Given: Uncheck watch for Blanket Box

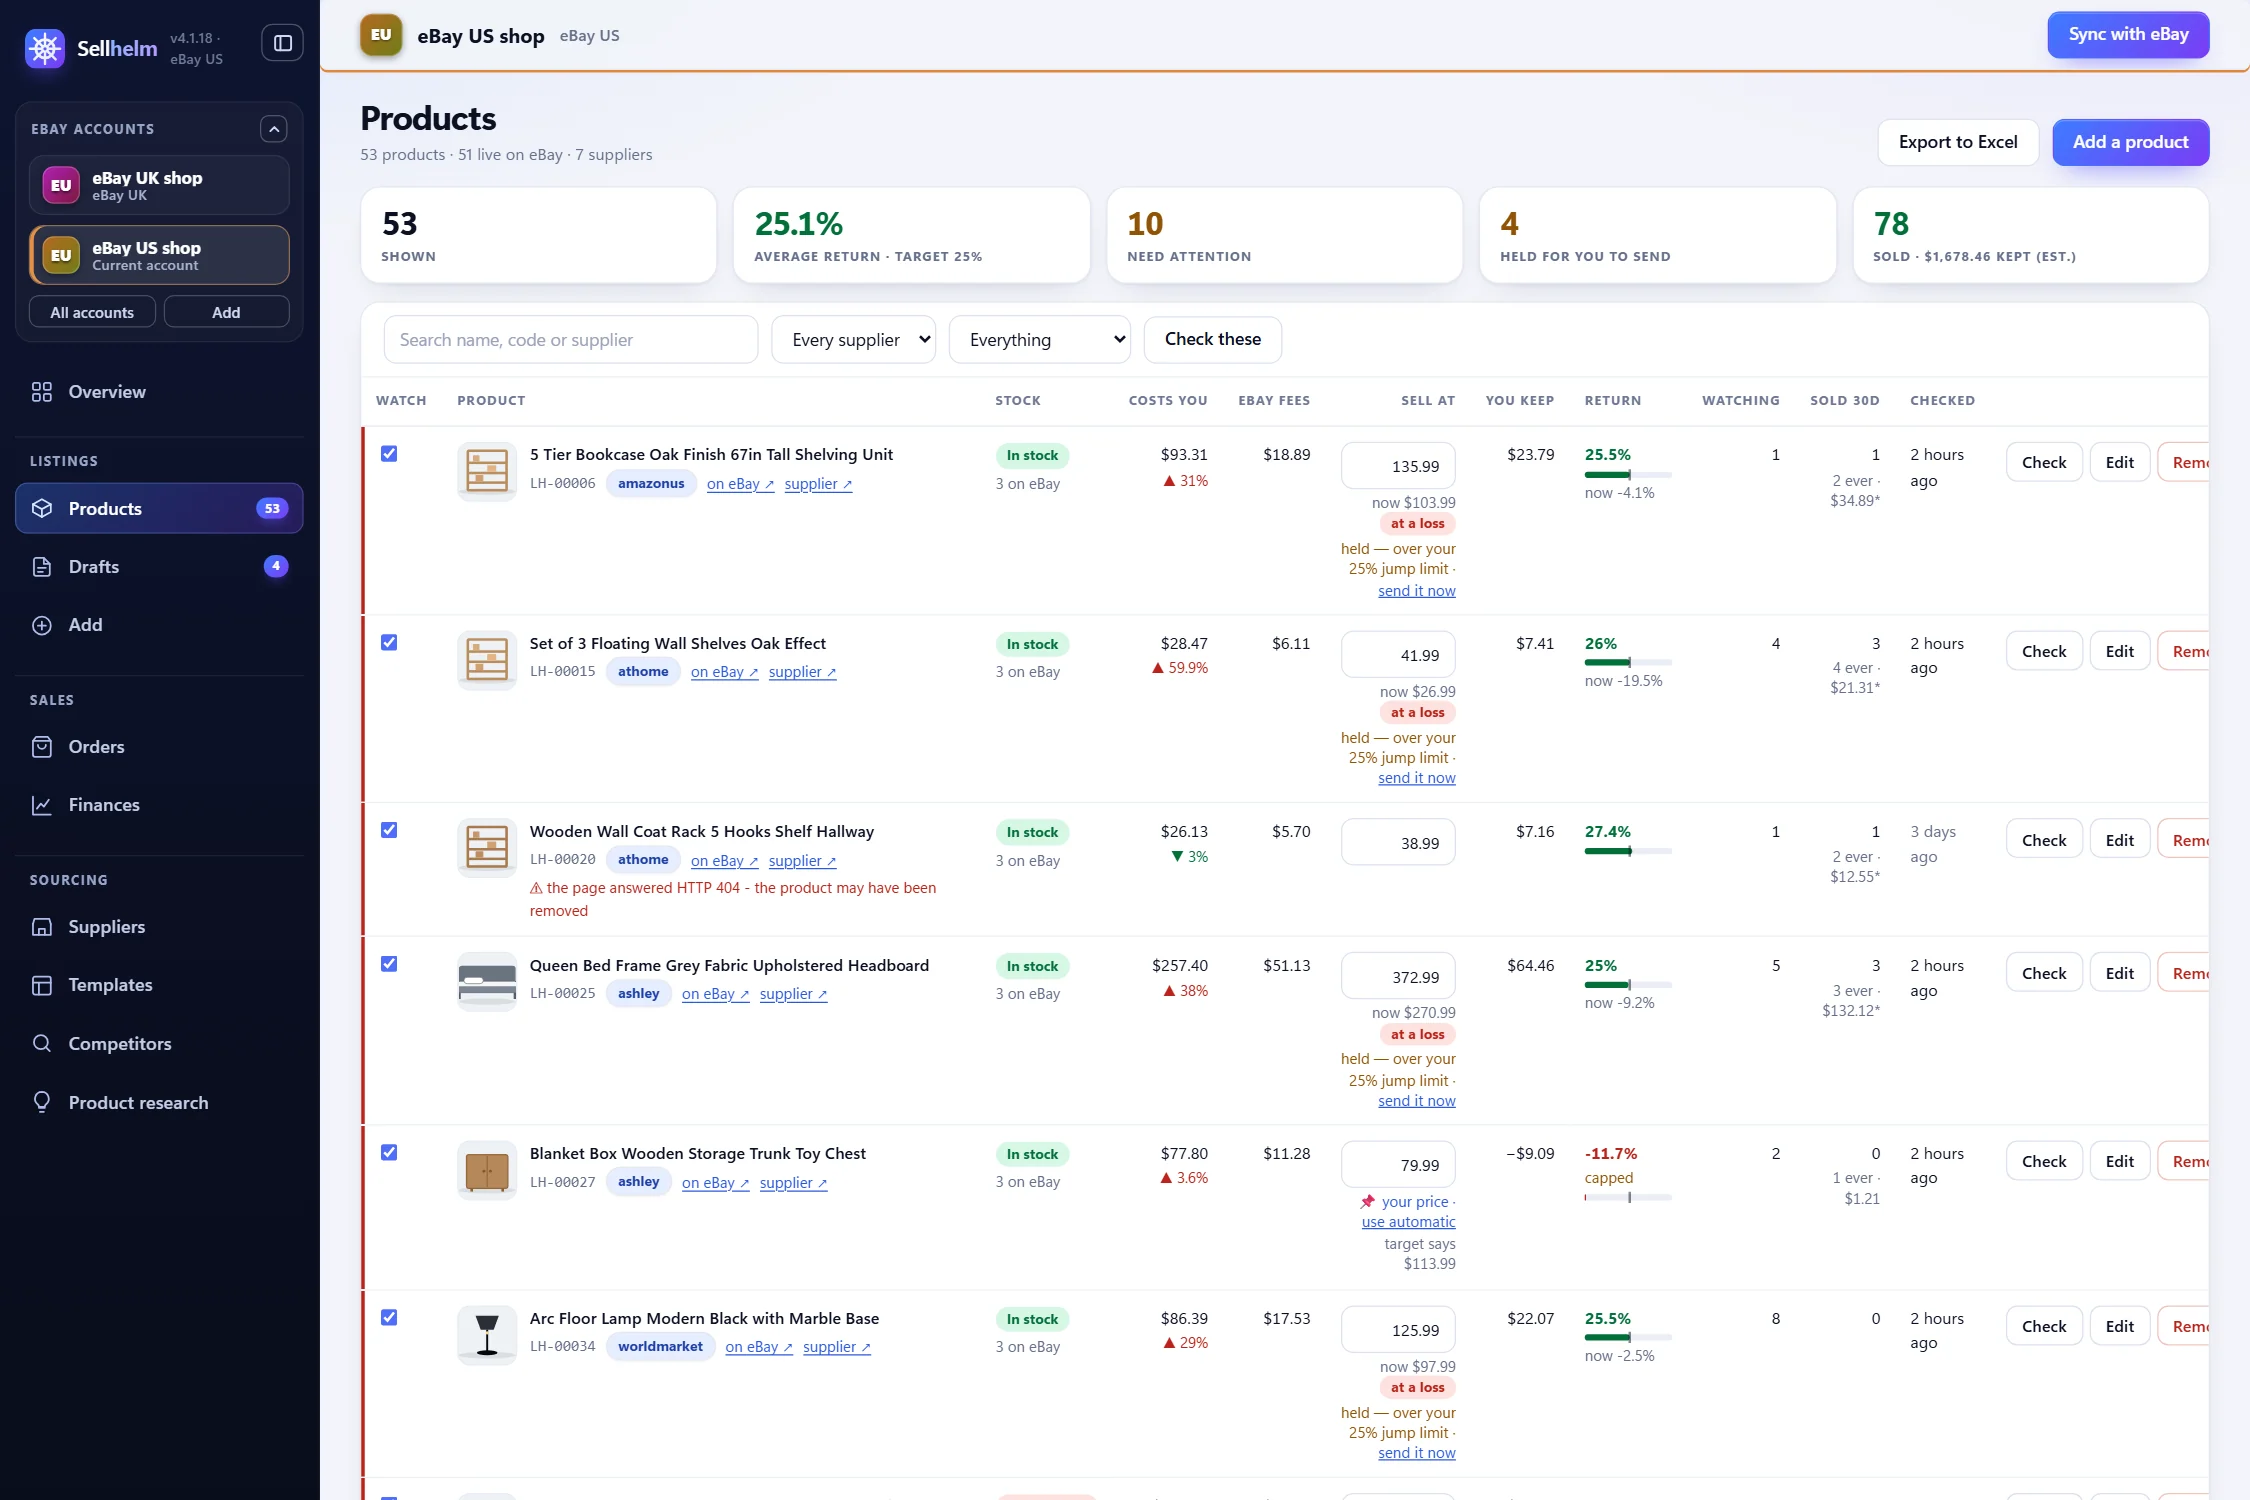Looking at the screenshot, I should coord(389,1153).
